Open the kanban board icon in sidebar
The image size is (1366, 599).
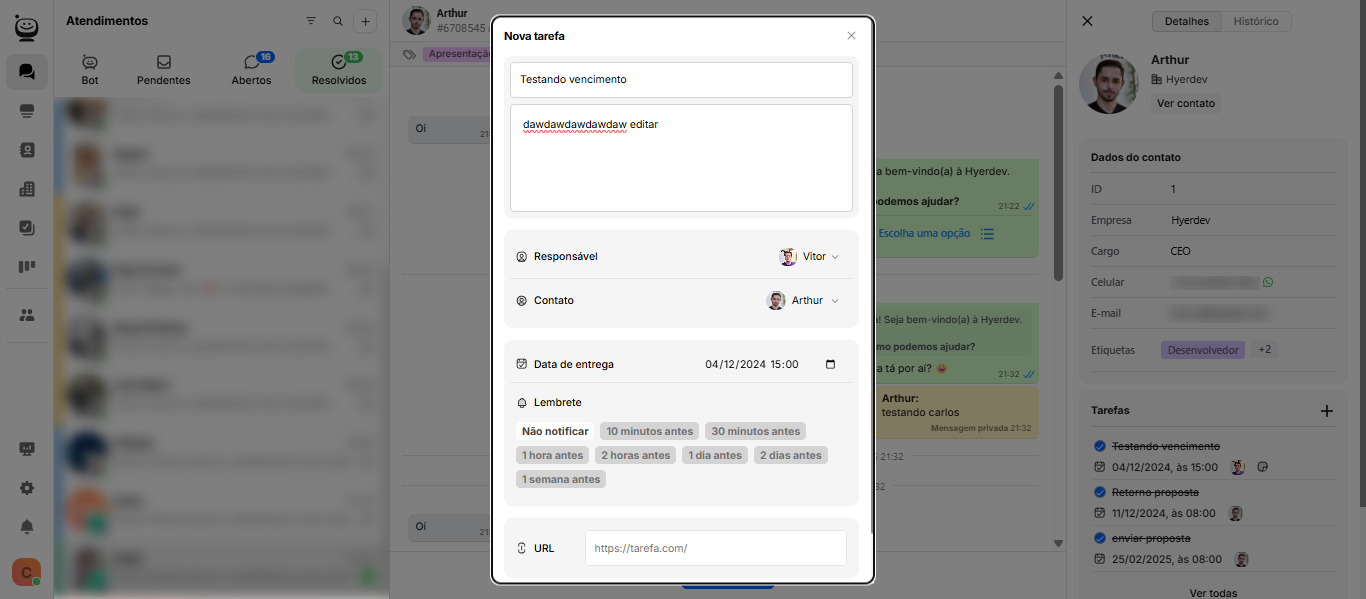click(27, 267)
